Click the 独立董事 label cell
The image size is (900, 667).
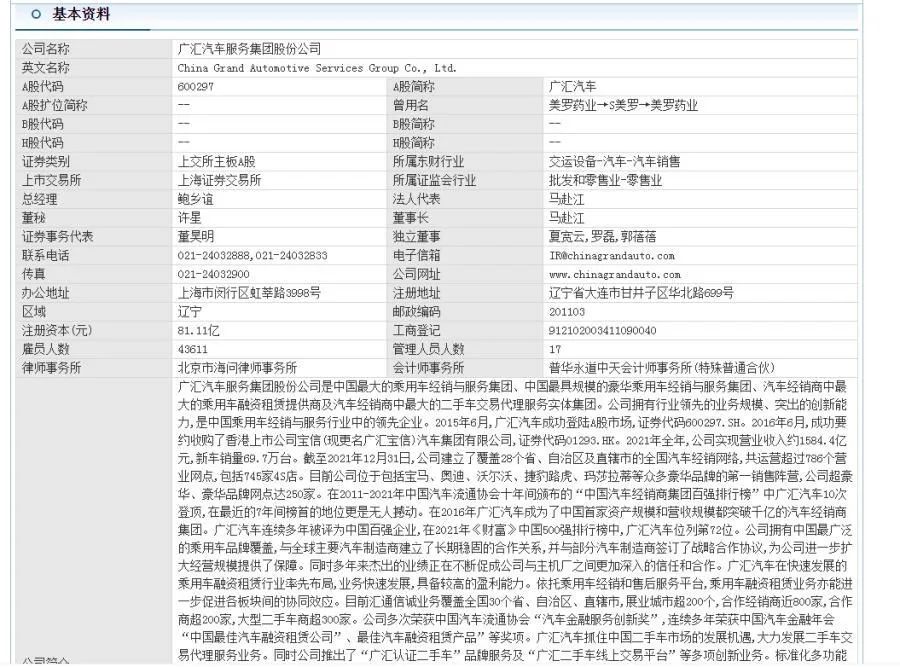pyautogui.click(x=464, y=236)
